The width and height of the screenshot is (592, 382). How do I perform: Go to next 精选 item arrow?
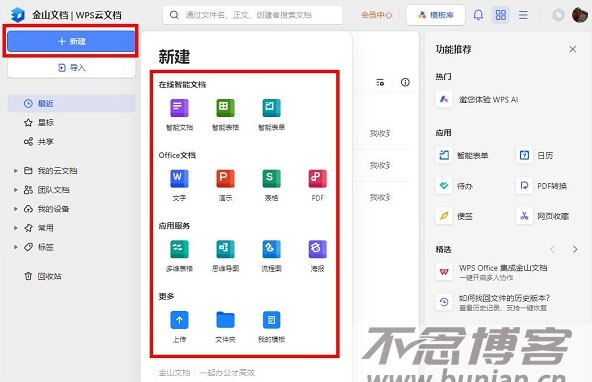pyautogui.click(x=575, y=249)
